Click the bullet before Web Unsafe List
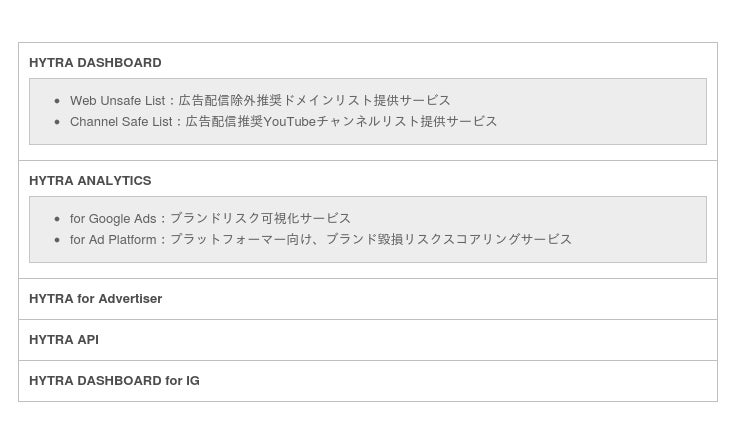 [x=57, y=101]
